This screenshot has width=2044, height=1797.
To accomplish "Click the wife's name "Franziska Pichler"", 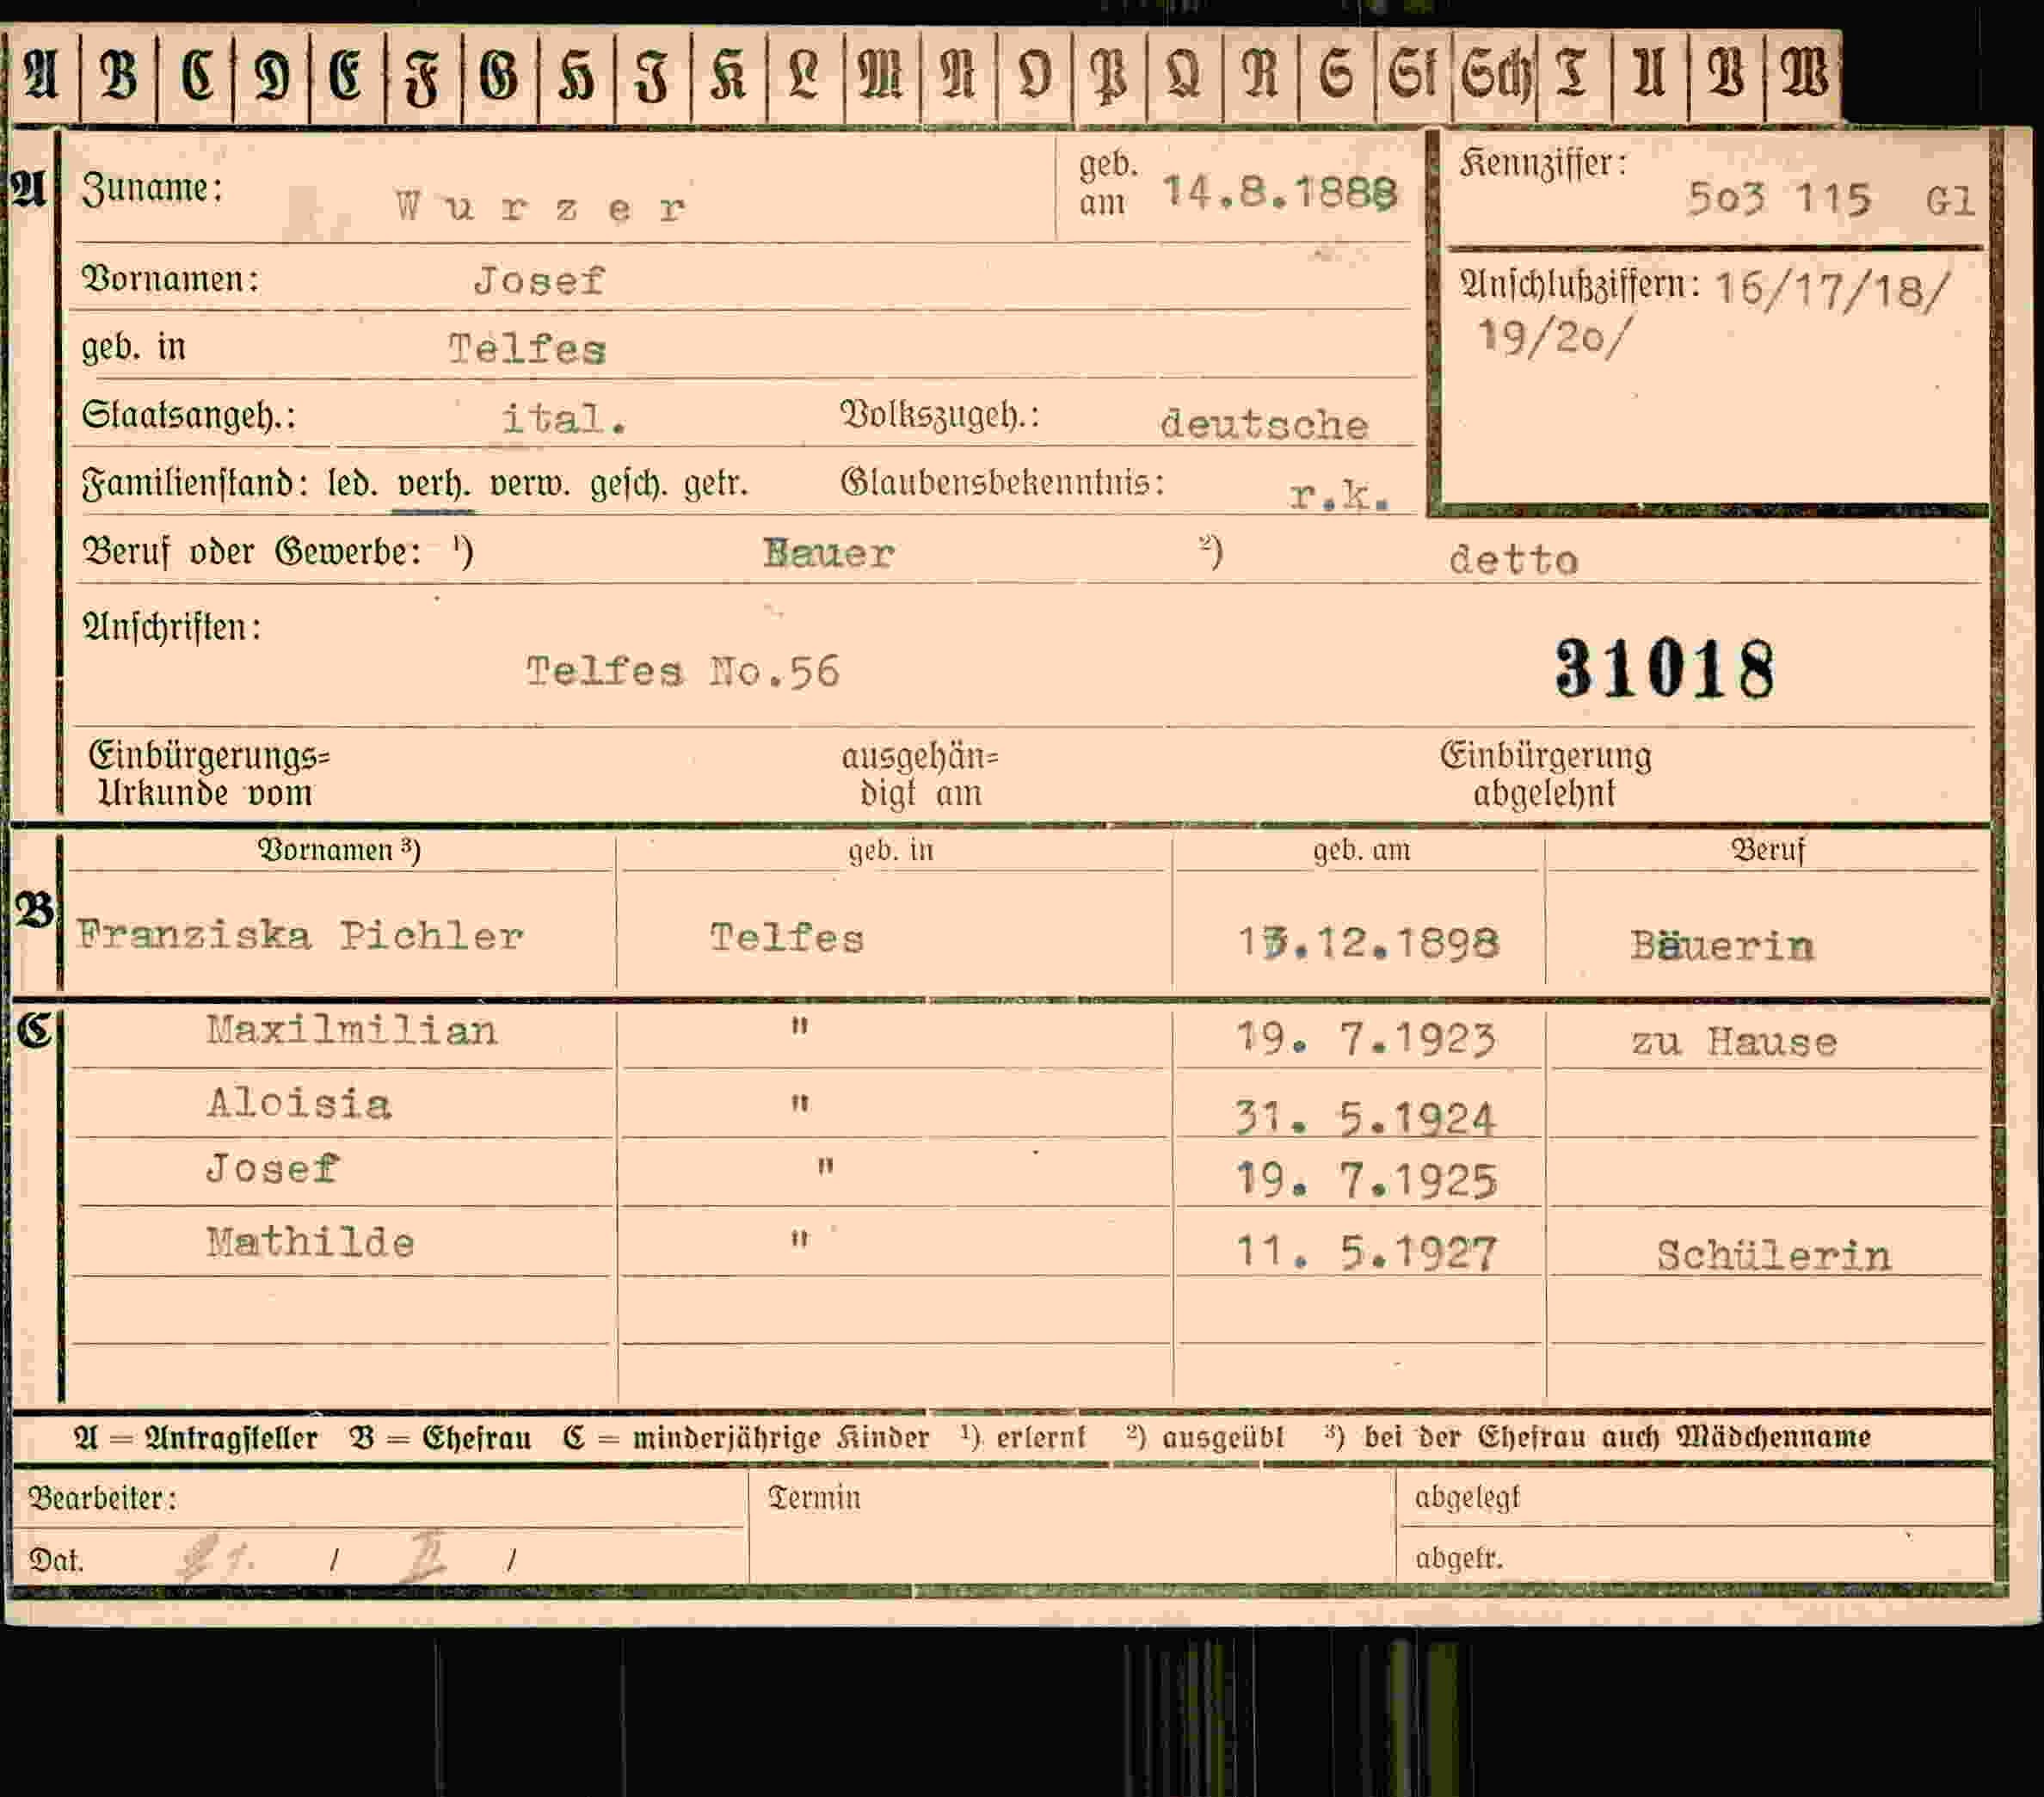I will tap(300, 936).
